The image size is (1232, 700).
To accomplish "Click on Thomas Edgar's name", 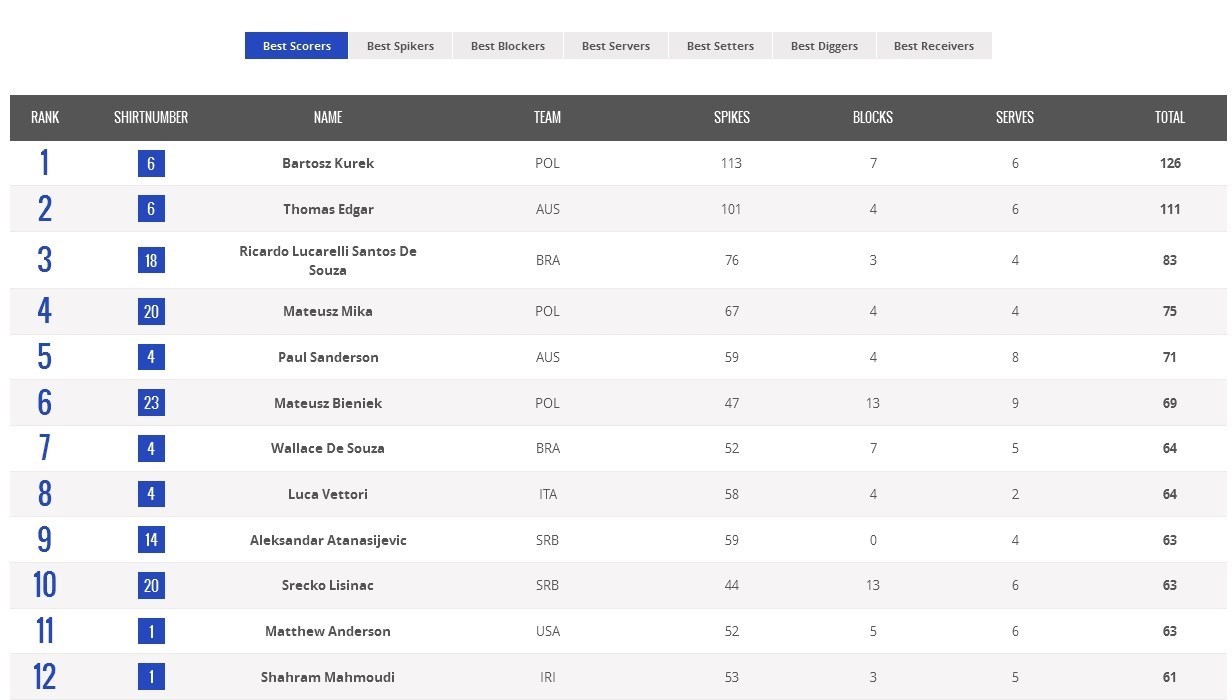I will click(328, 209).
